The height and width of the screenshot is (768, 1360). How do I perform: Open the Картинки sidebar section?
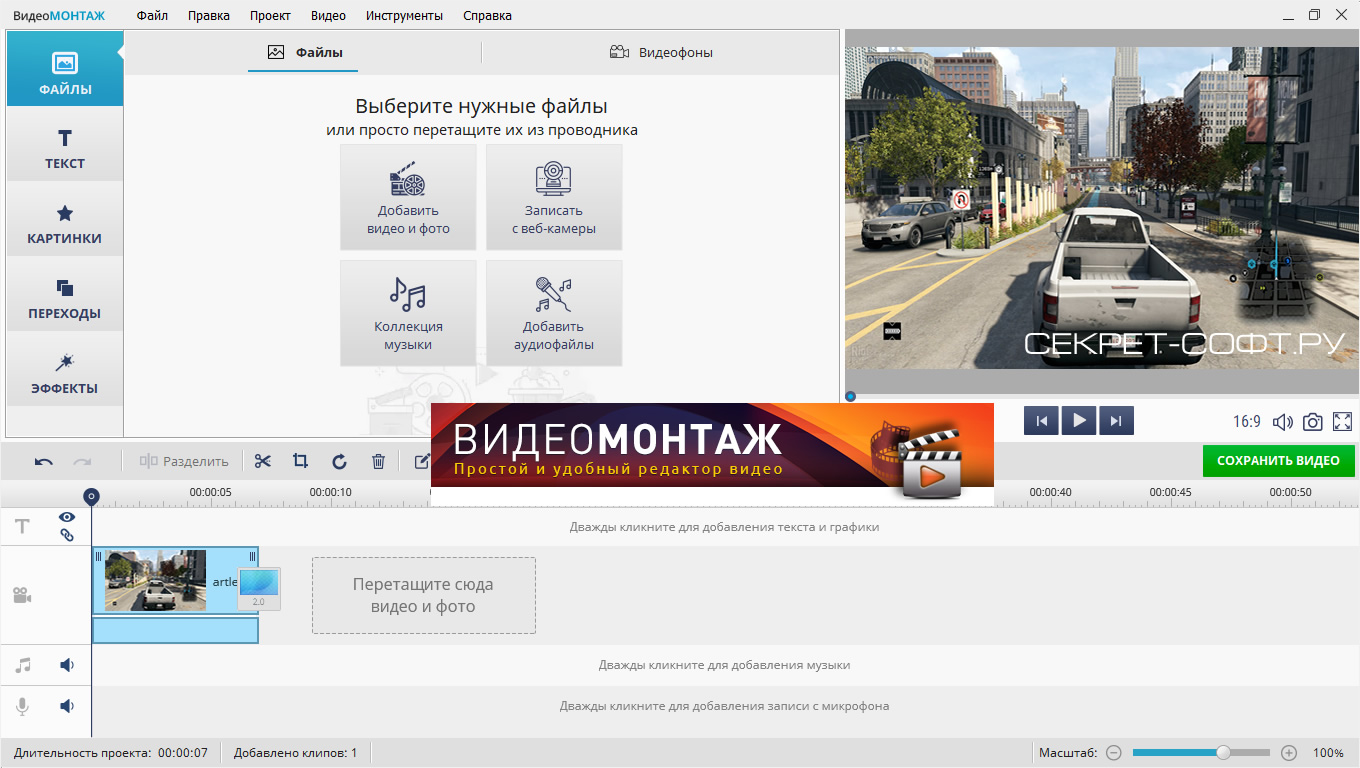point(65,220)
